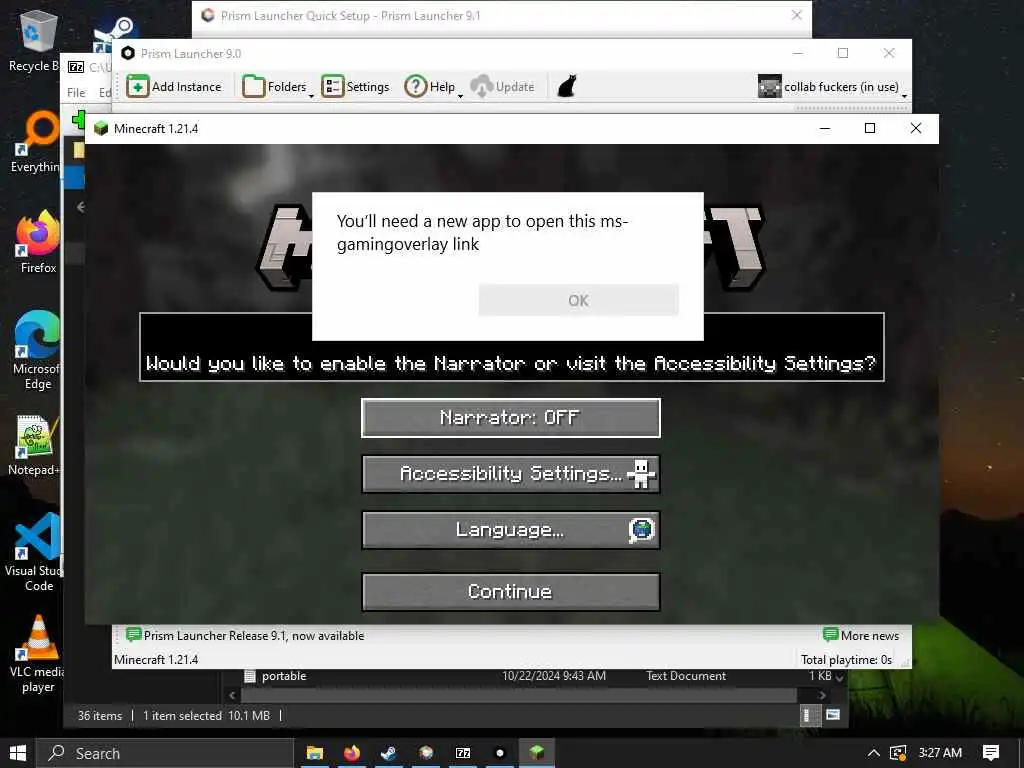Open Minecraft Accessibility Settings
The width and height of the screenshot is (1024, 768).
point(510,473)
